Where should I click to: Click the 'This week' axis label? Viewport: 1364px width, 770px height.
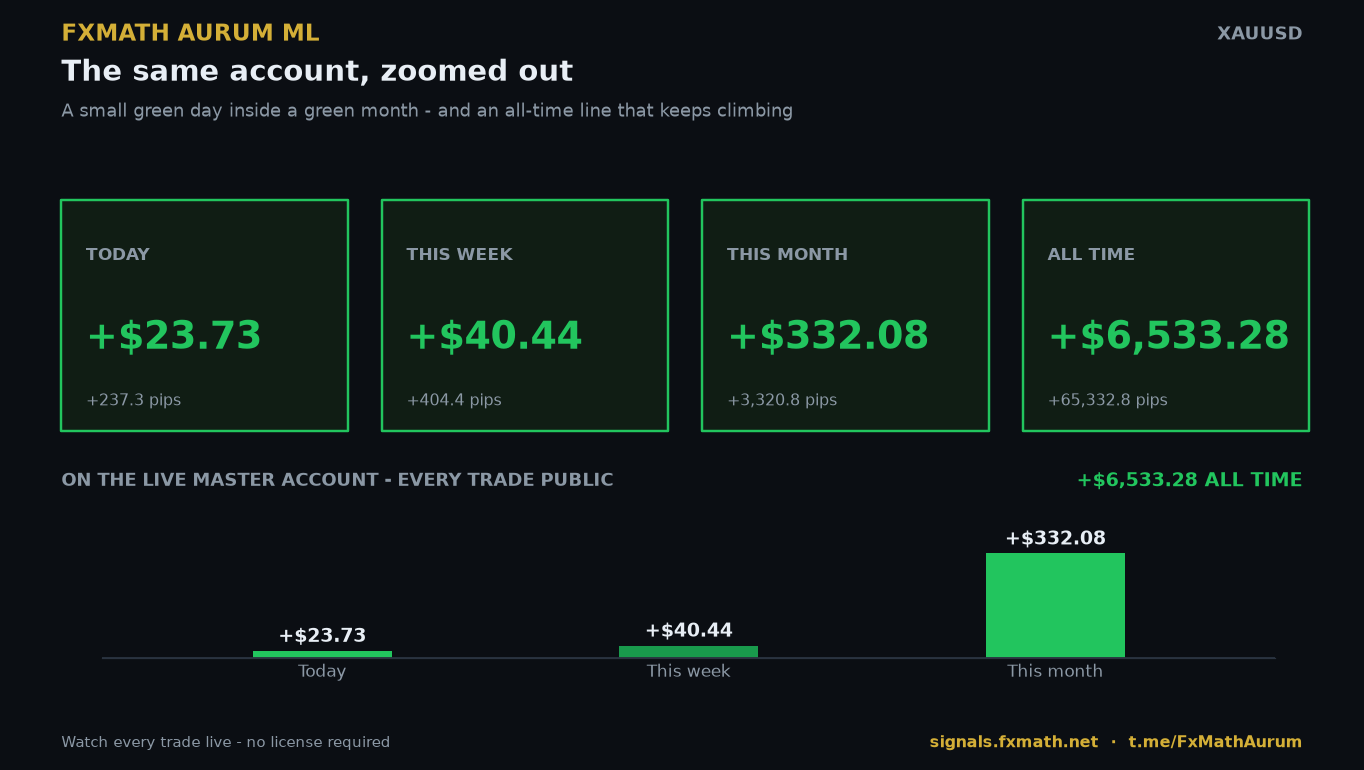[688, 672]
